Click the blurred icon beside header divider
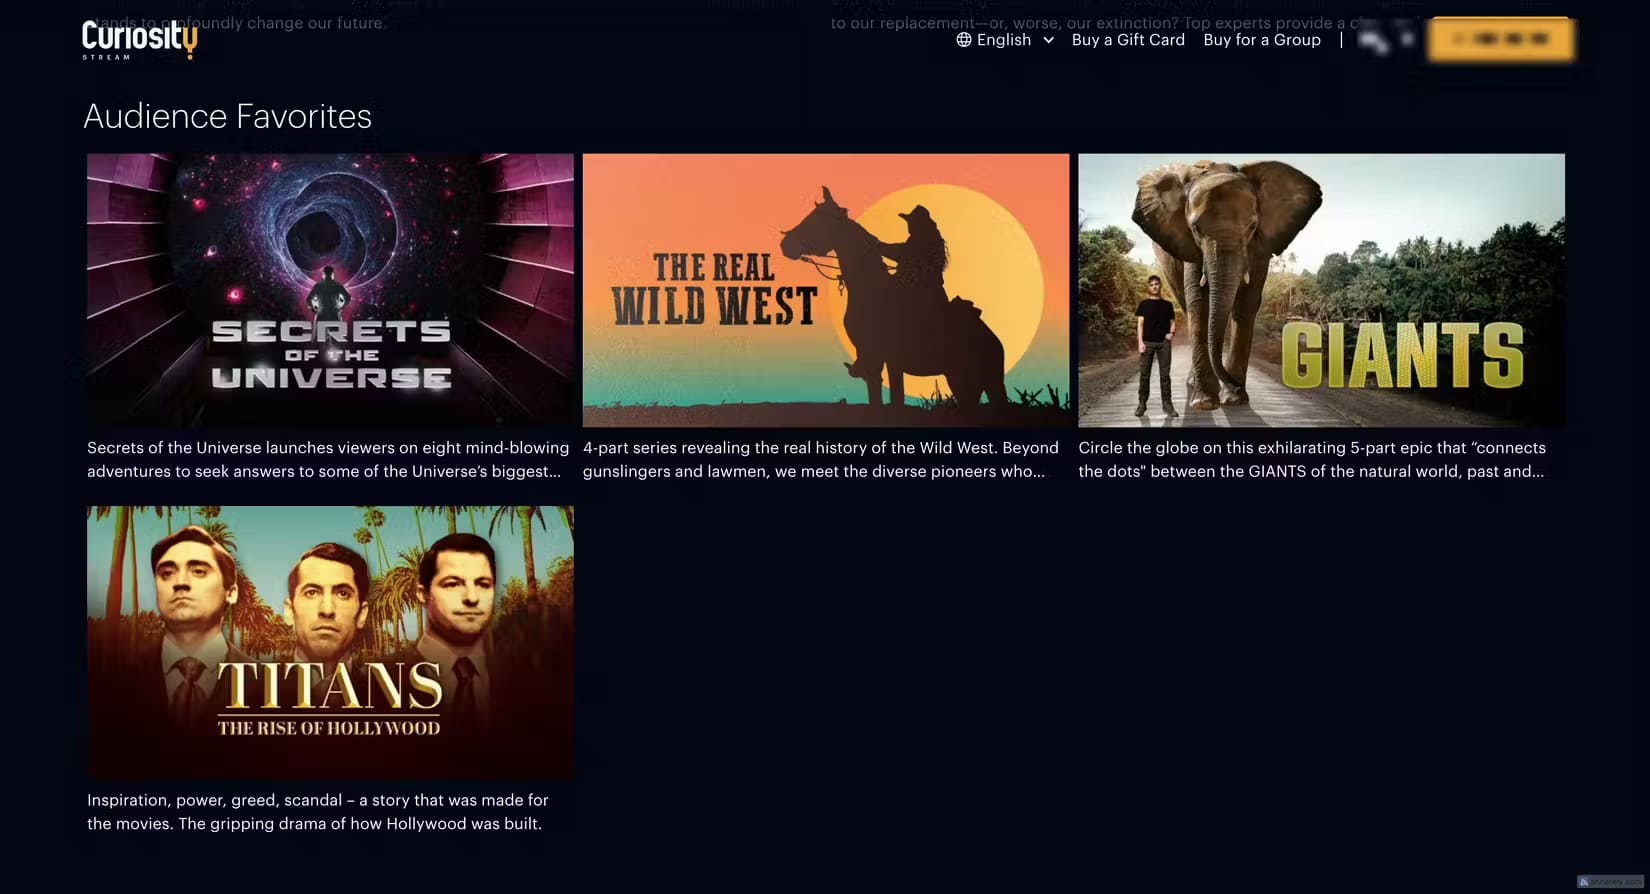 click(1374, 40)
